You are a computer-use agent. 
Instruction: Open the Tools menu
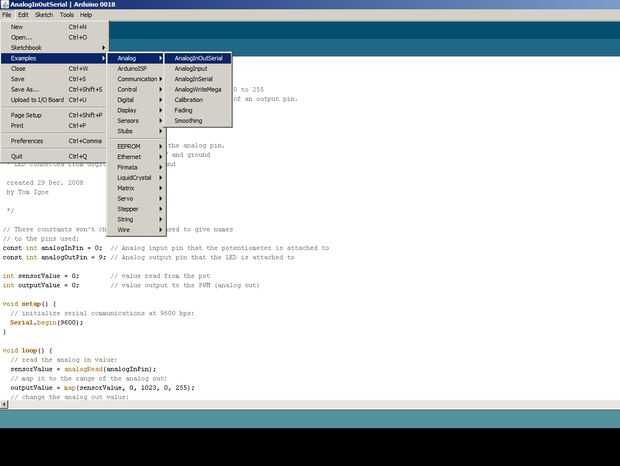(67, 15)
